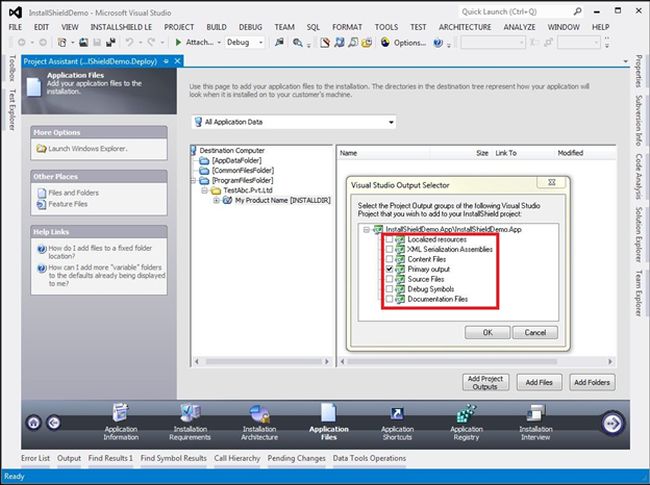Viewport: 650px width, 485px height.
Task: Close the Visual Studio Output Selector dialog
Action: pos(551,182)
